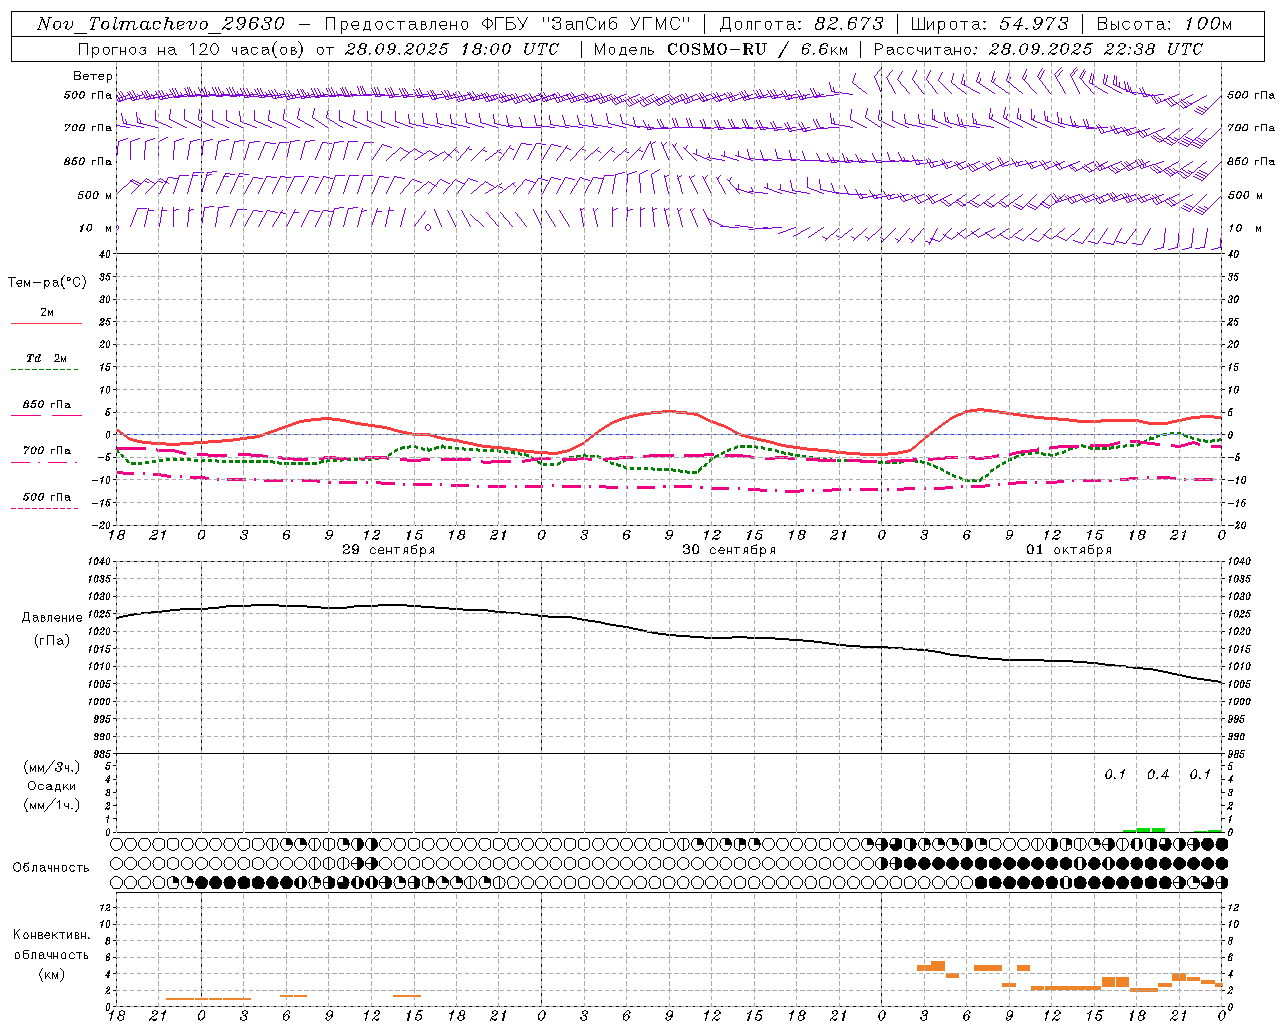Click the Облачность cloud cover label
Image resolution: width=1280 pixels, height=1024 pixels.
tap(51, 867)
